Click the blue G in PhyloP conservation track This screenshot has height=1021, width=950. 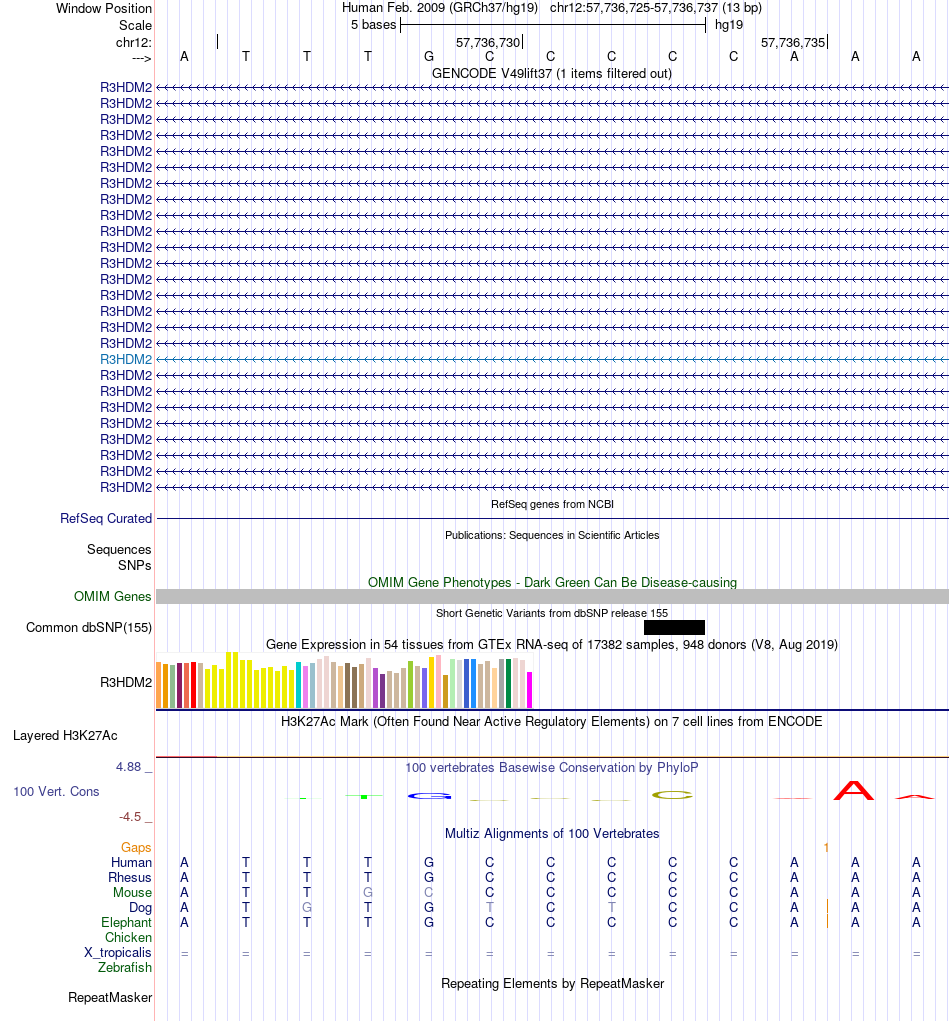[x=429, y=796]
